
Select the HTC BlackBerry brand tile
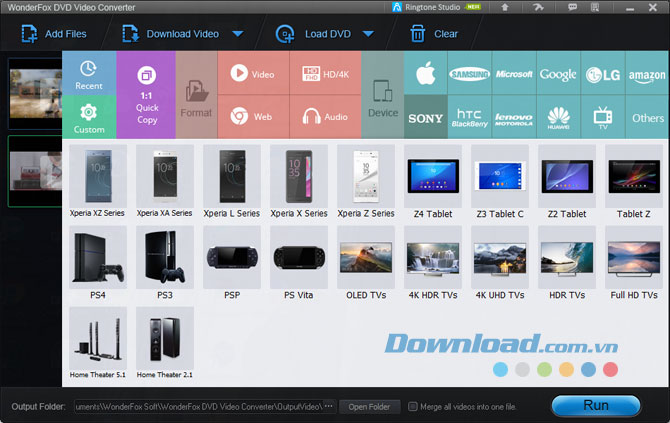pos(470,117)
